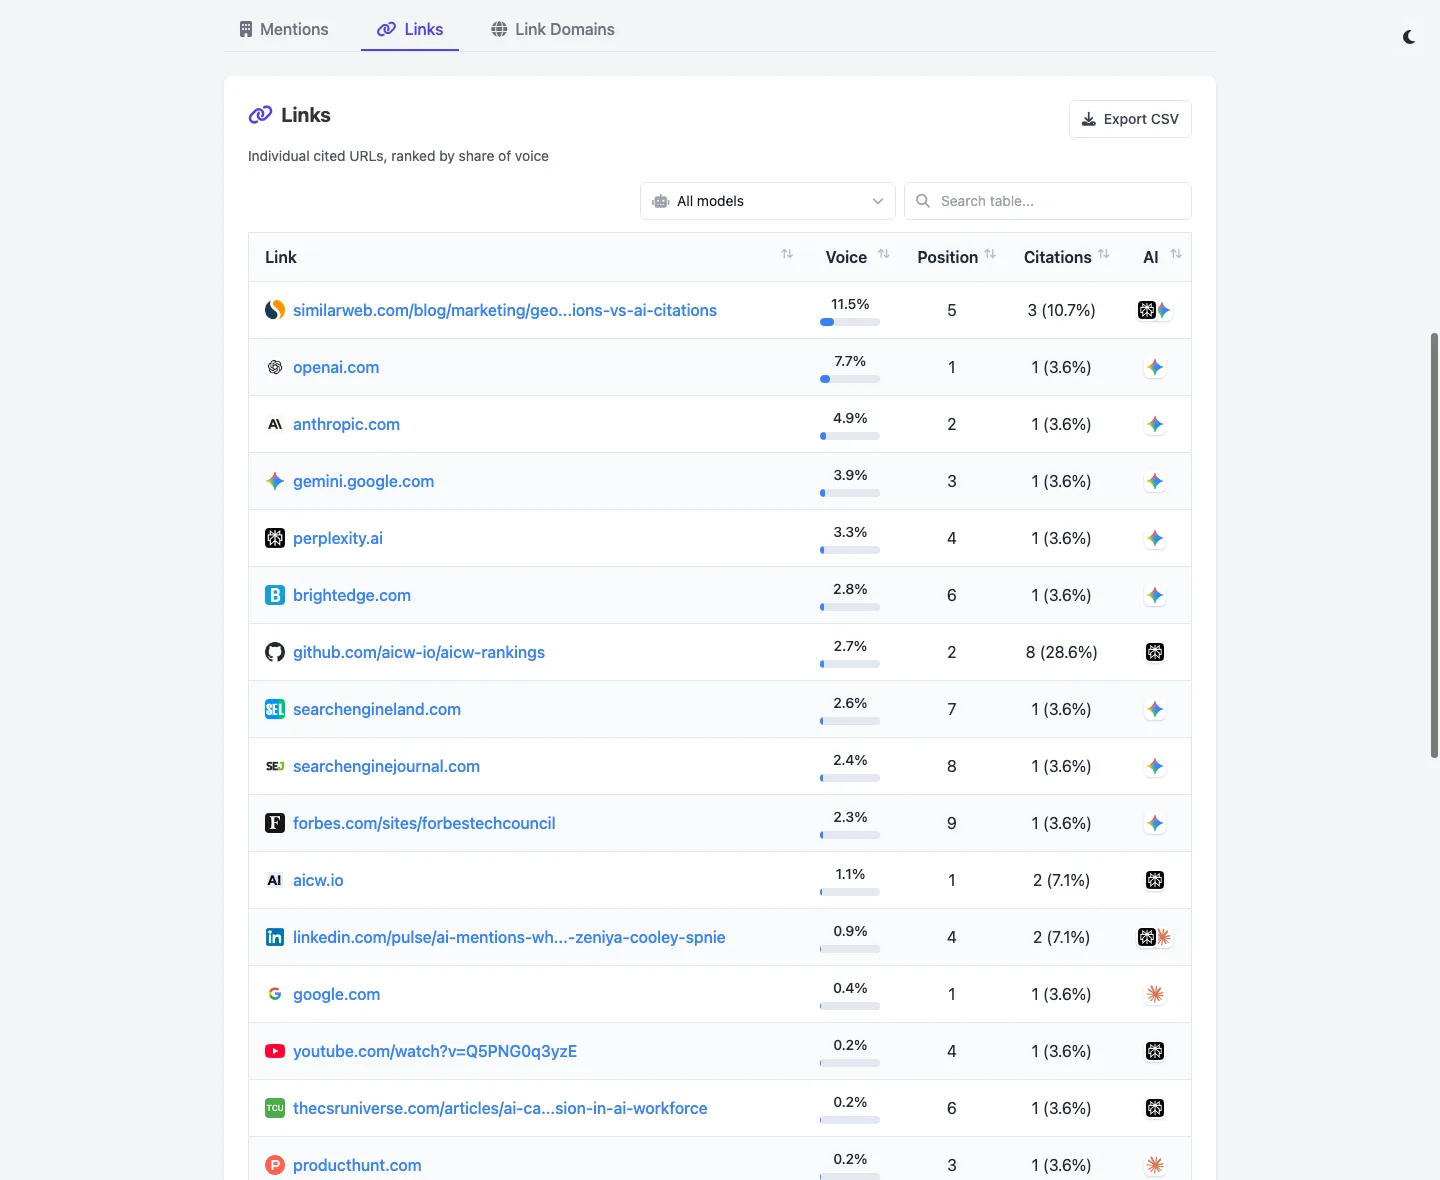Click the aicw.io AI favicon

pyautogui.click(x=275, y=880)
